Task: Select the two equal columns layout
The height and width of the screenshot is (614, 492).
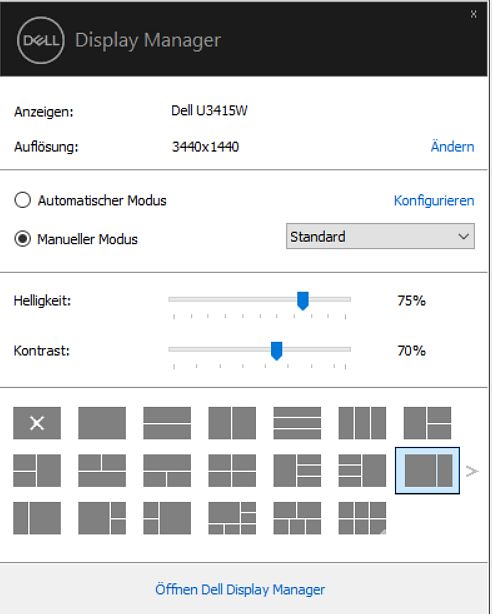Action: tap(232, 423)
